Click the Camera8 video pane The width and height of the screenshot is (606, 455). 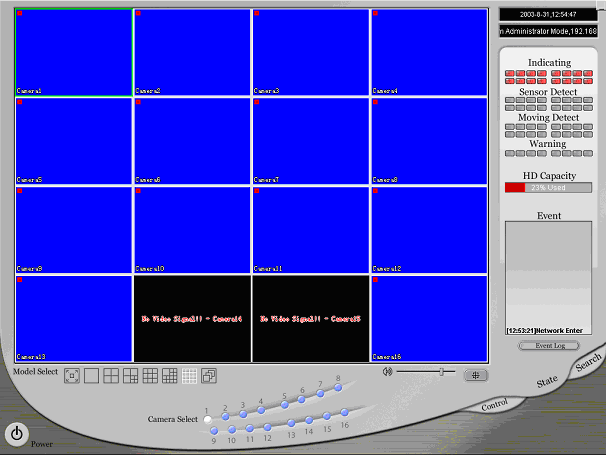429,141
